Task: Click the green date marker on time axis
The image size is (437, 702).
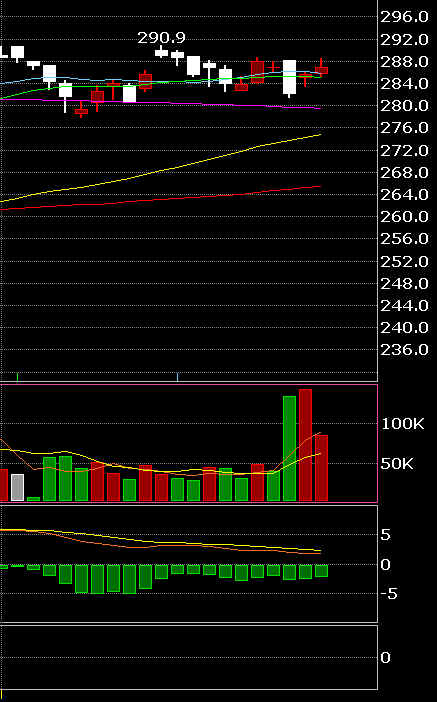Action: (x=17, y=377)
